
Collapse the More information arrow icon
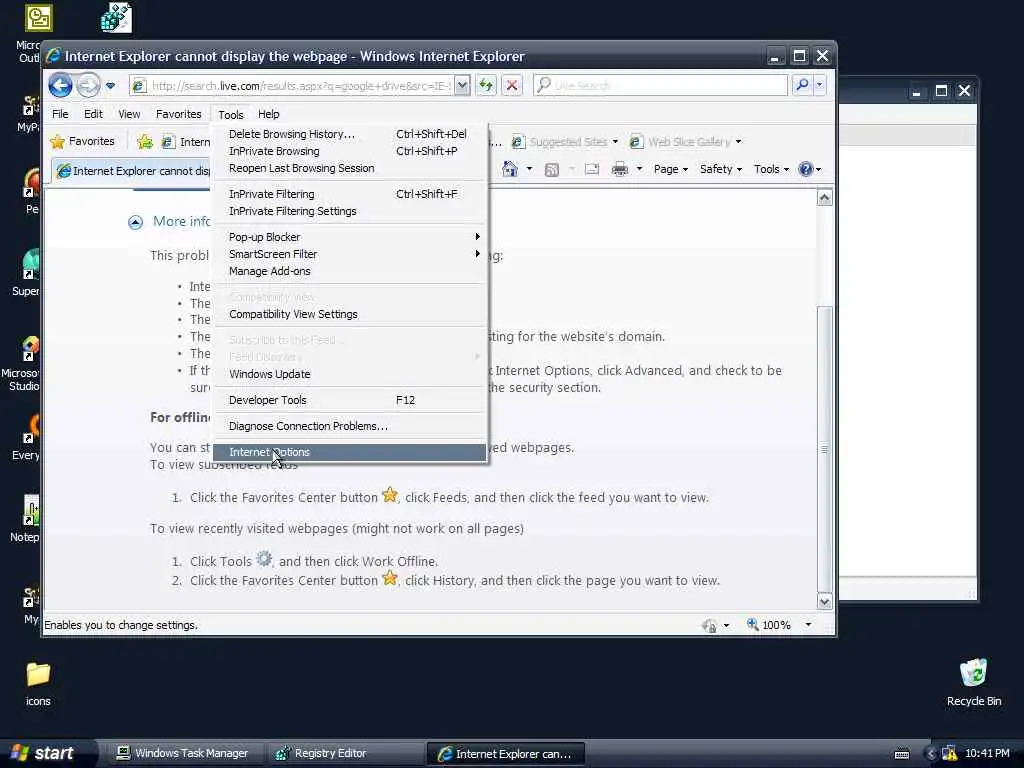(135, 223)
